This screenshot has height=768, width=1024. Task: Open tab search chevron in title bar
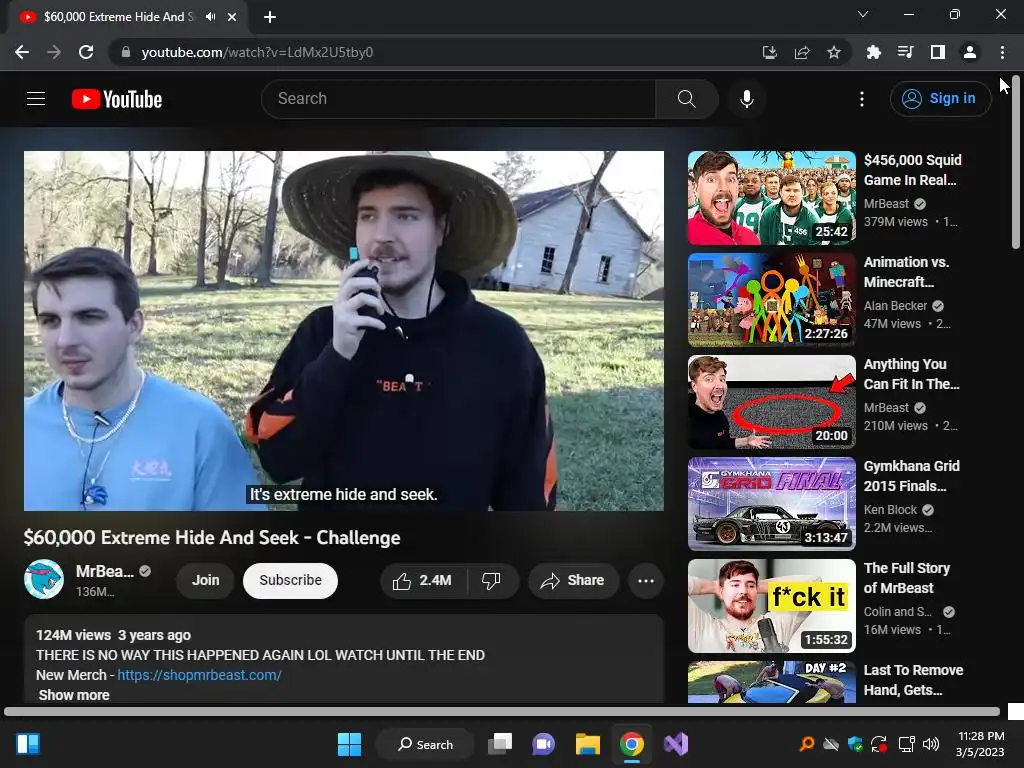(863, 14)
